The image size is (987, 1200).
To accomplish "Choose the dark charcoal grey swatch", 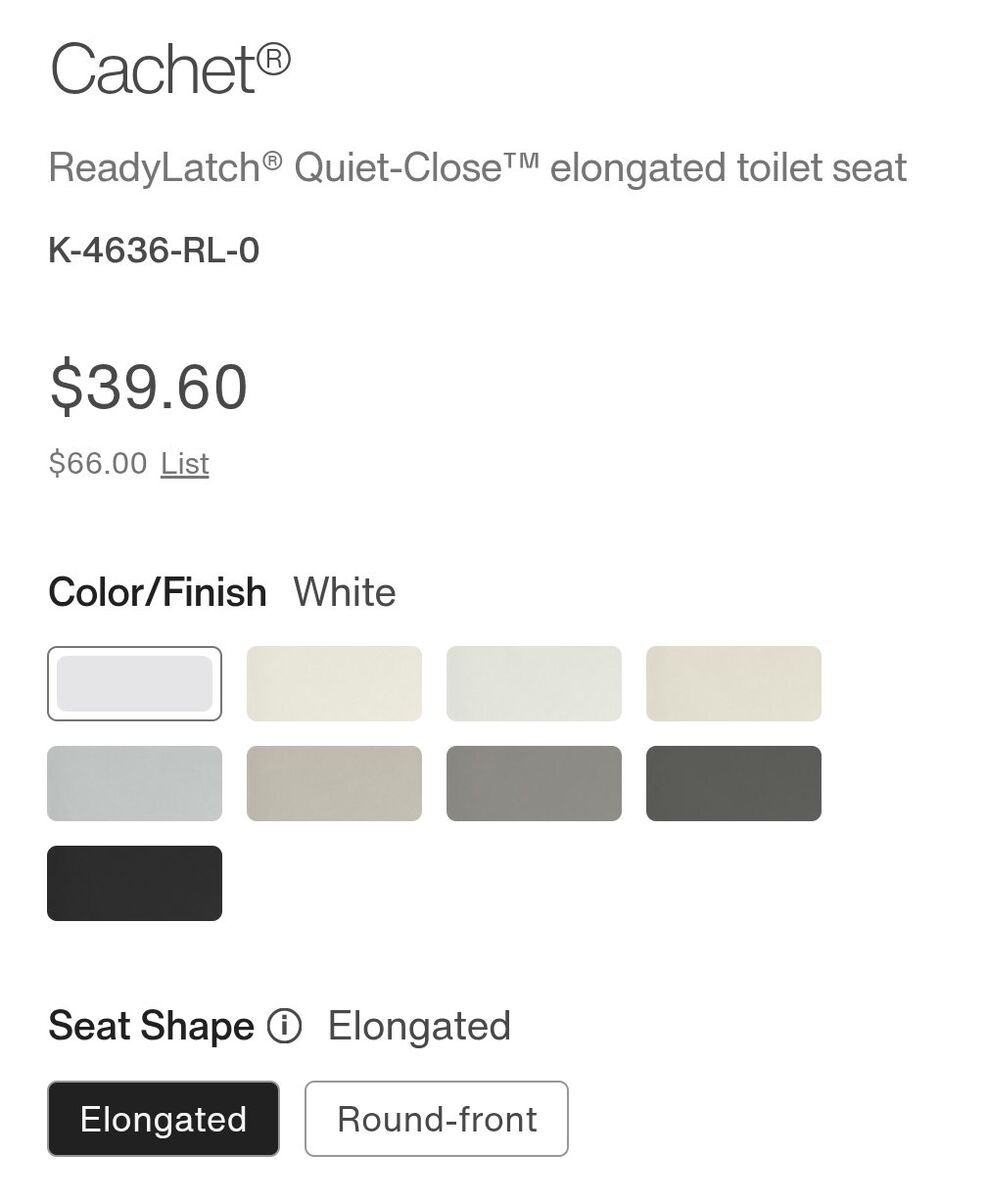I will [733, 784].
